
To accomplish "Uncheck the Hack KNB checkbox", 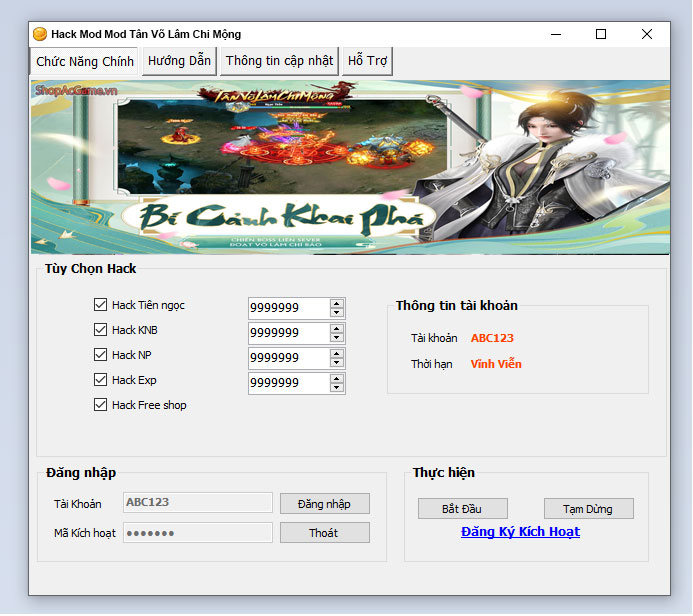I will [x=100, y=330].
